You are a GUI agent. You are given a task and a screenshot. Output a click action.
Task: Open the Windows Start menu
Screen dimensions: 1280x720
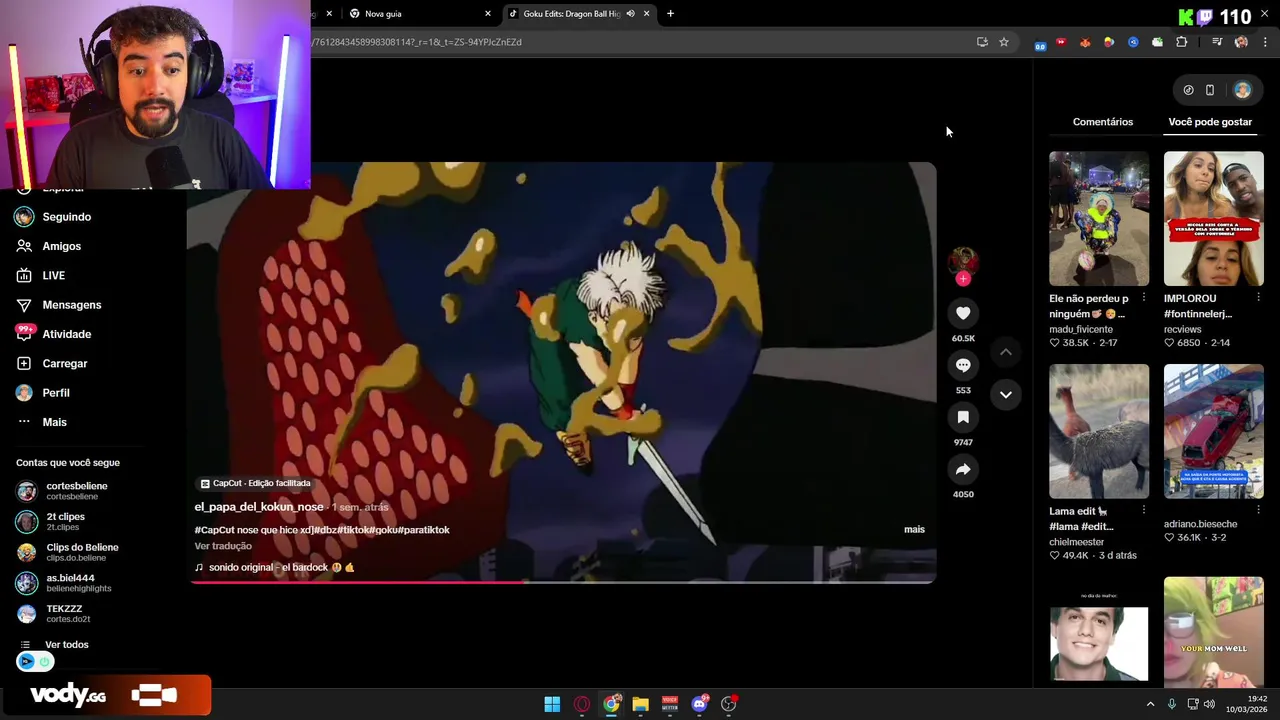[552, 704]
